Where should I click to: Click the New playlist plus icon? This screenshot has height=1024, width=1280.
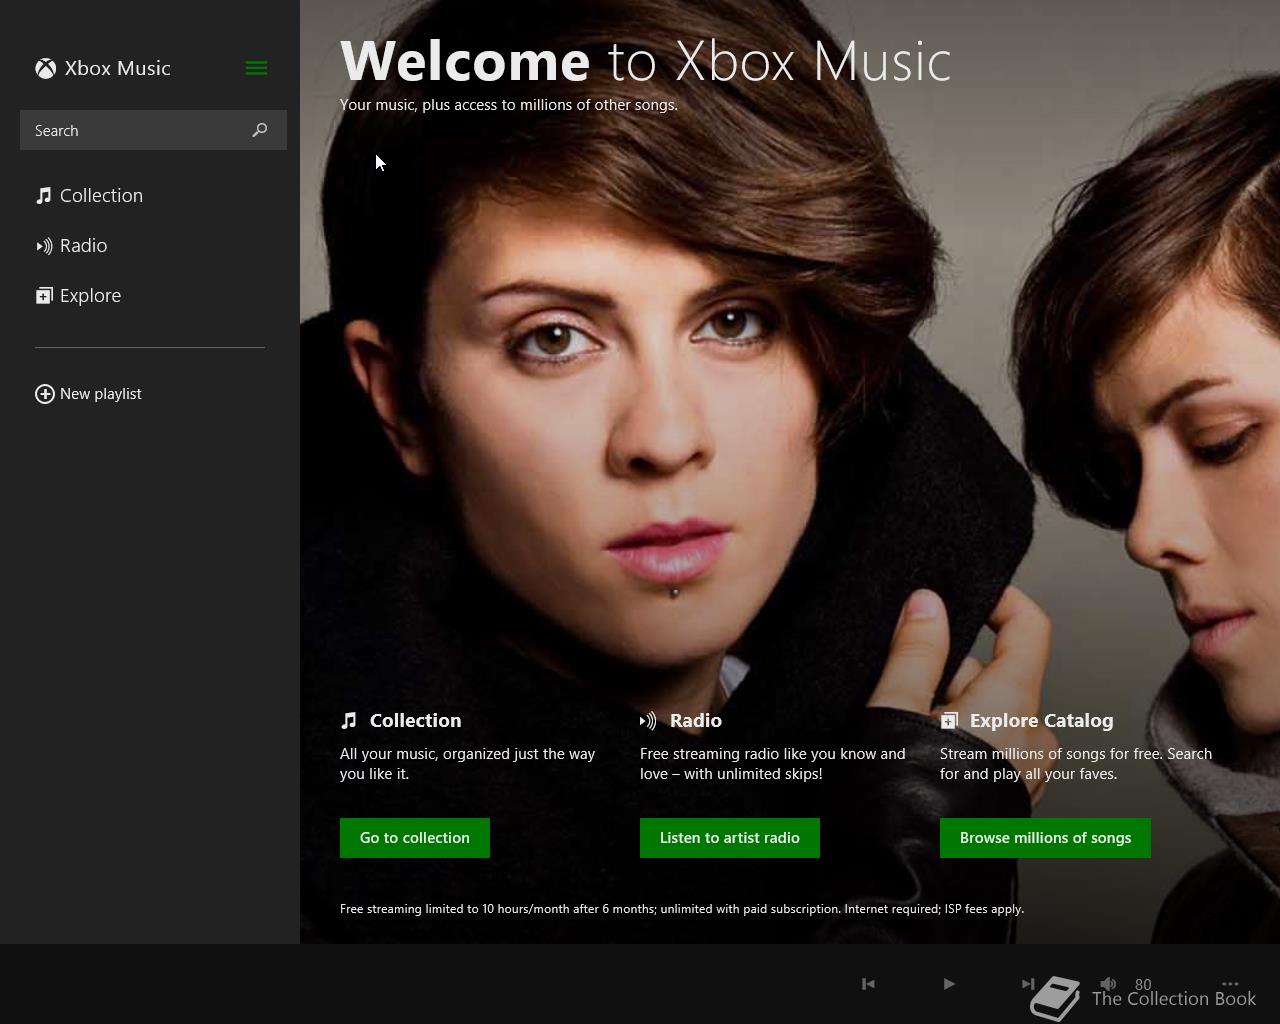pyautogui.click(x=45, y=394)
